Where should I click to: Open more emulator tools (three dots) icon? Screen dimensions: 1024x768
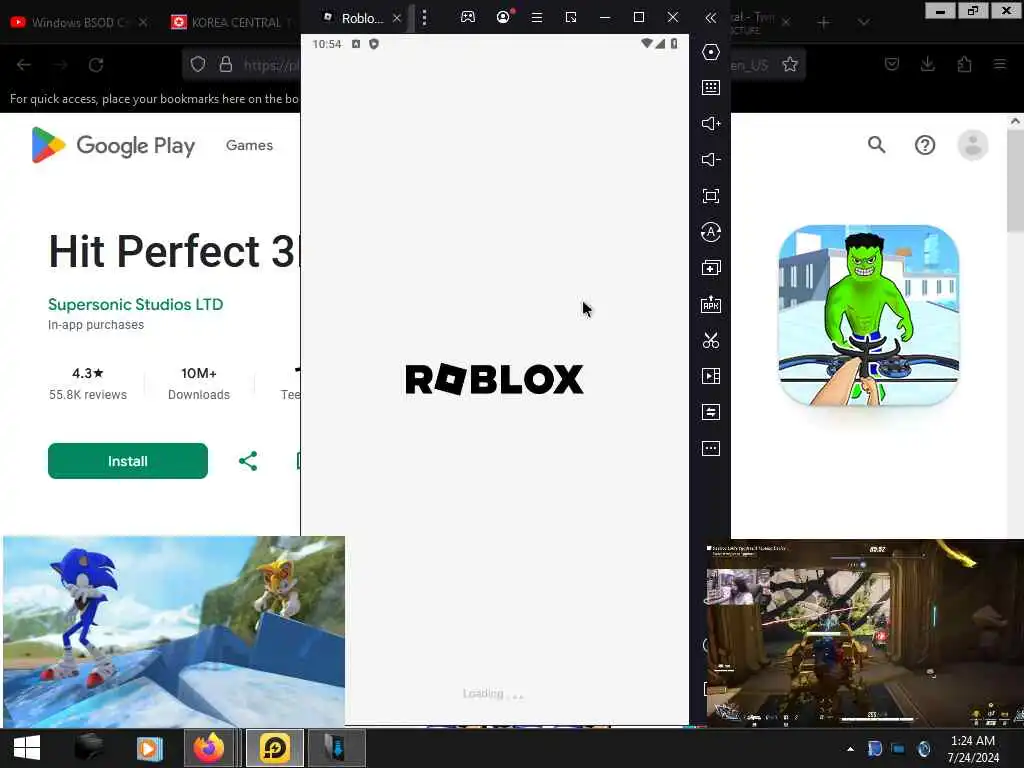pos(711,449)
